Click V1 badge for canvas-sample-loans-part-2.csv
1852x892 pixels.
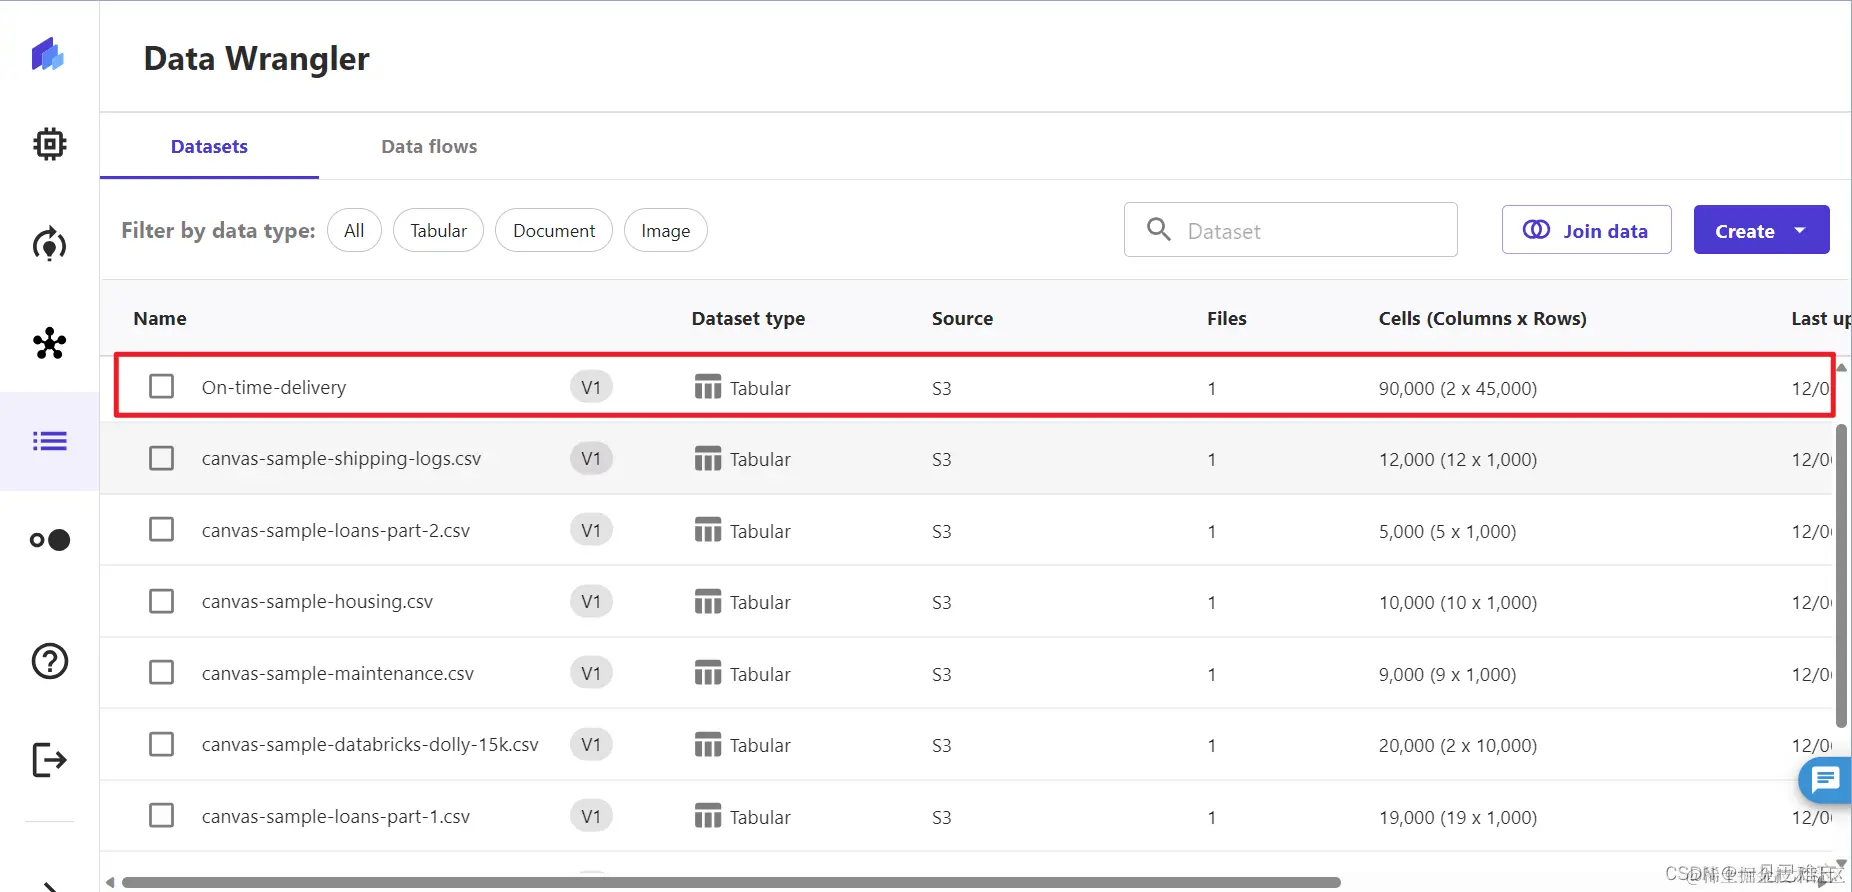coord(591,530)
